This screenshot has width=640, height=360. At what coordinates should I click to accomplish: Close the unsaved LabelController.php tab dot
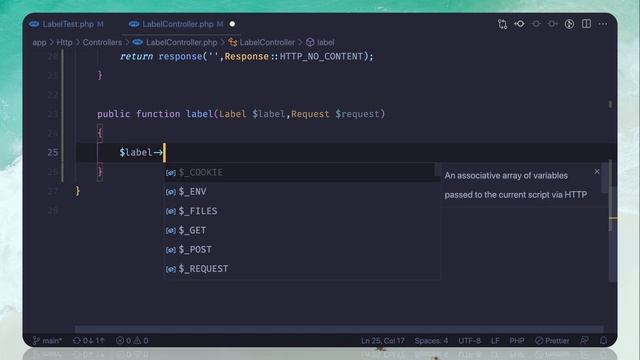point(232,24)
